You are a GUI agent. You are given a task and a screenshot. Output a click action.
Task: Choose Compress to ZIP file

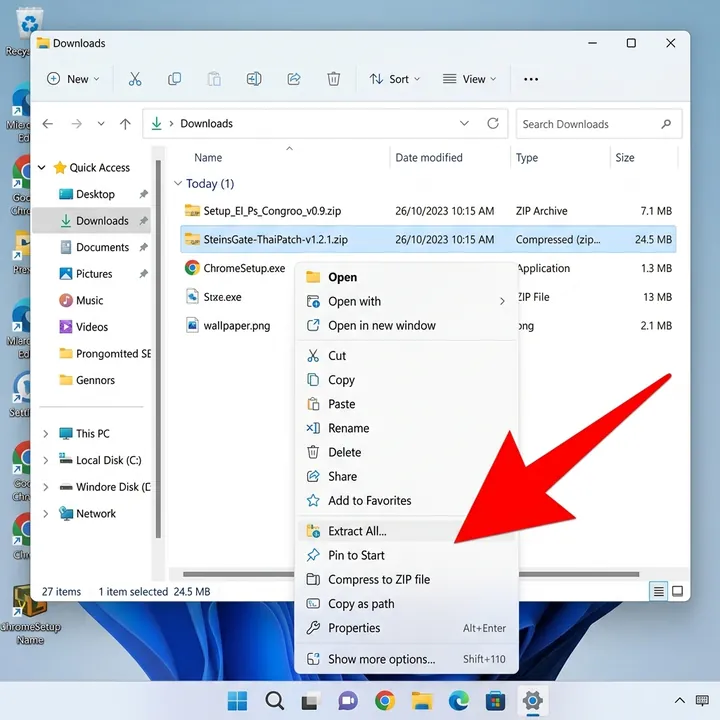(x=406, y=579)
